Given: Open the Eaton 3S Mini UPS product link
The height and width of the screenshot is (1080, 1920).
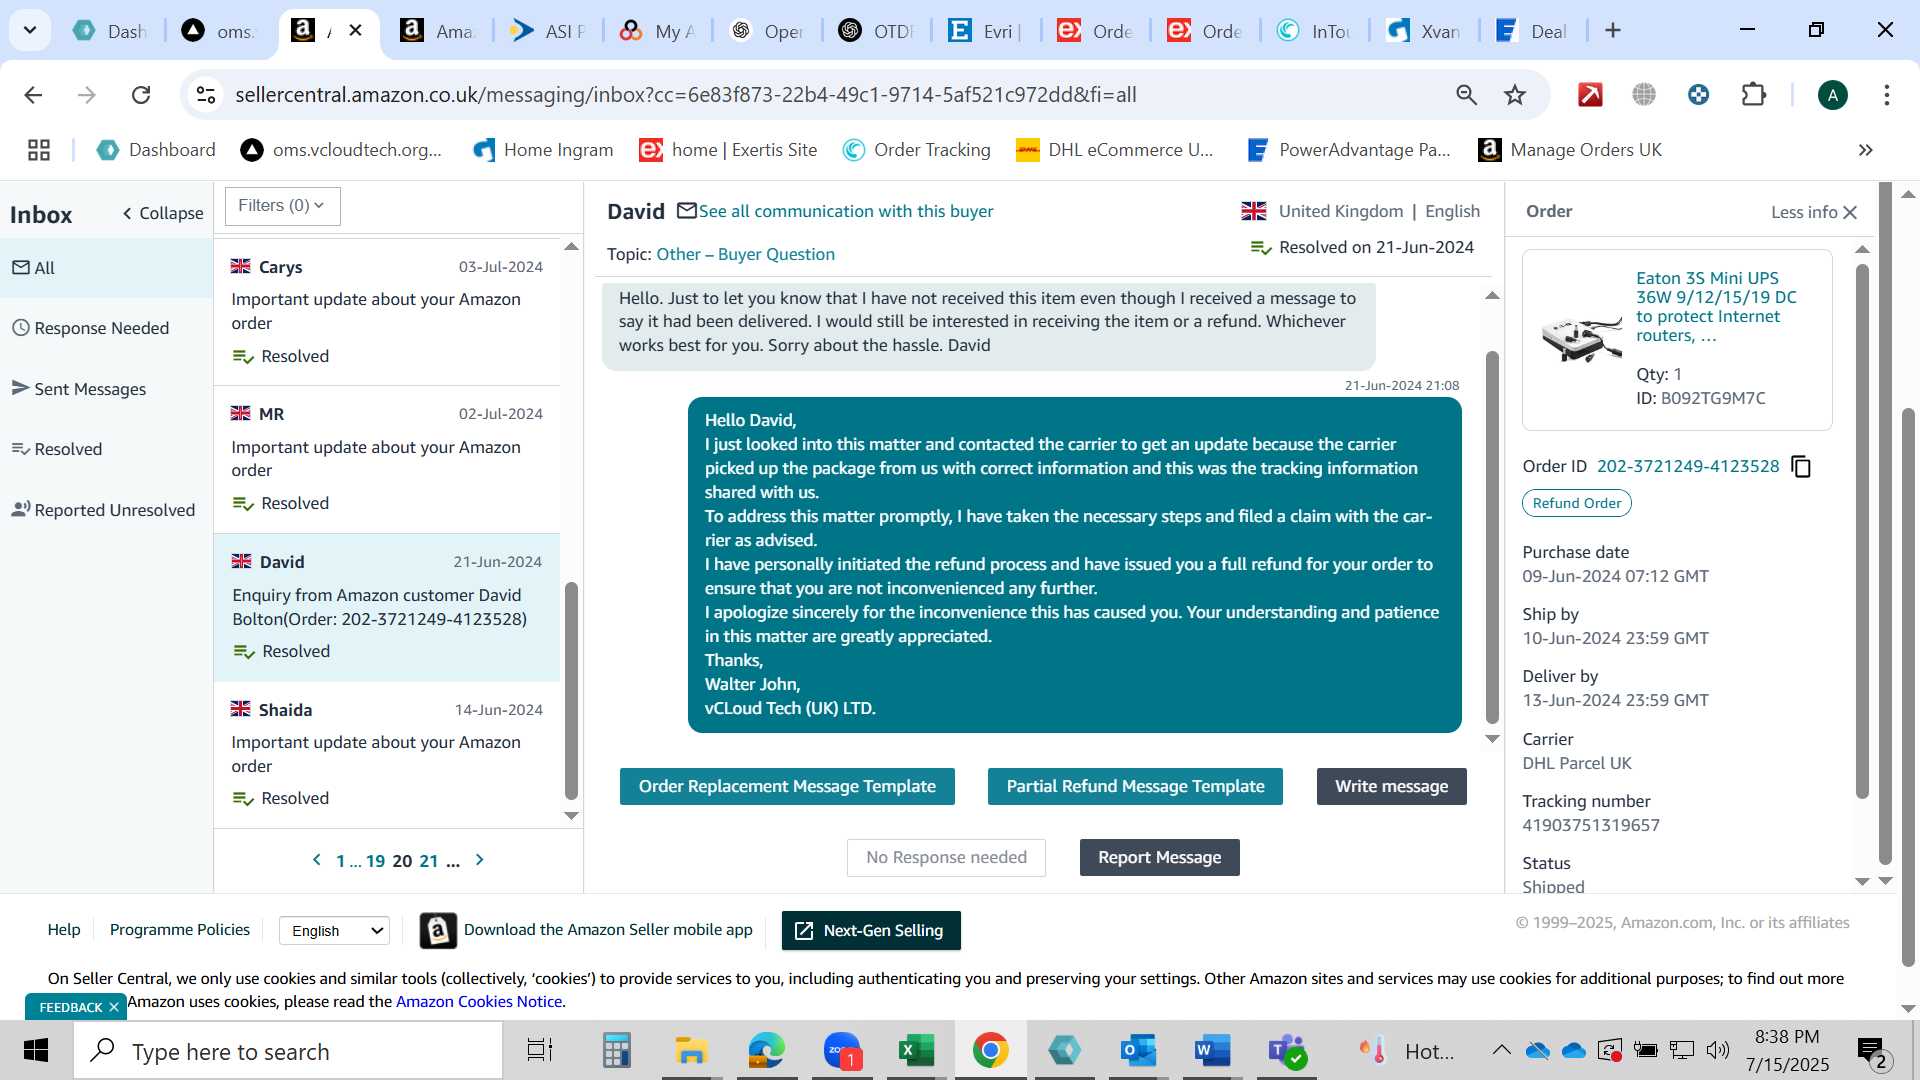Looking at the screenshot, I should (x=1716, y=307).
